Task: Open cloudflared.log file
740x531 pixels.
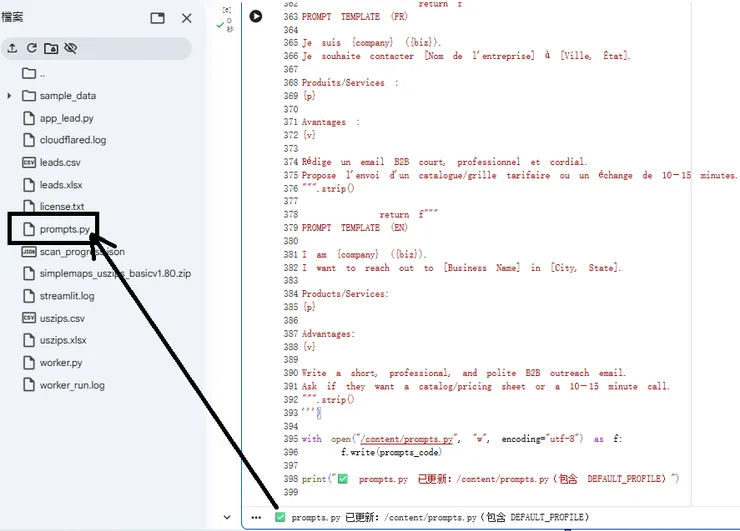Action: [73, 140]
